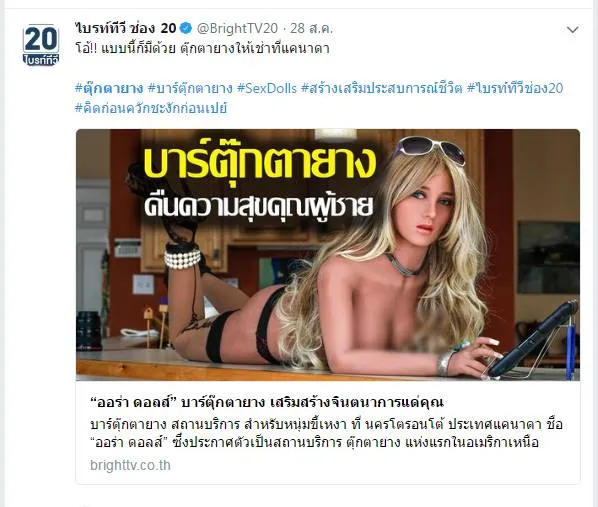
Task: Select the #ตุ๊กตายาง hashtag
Action: click(109, 88)
